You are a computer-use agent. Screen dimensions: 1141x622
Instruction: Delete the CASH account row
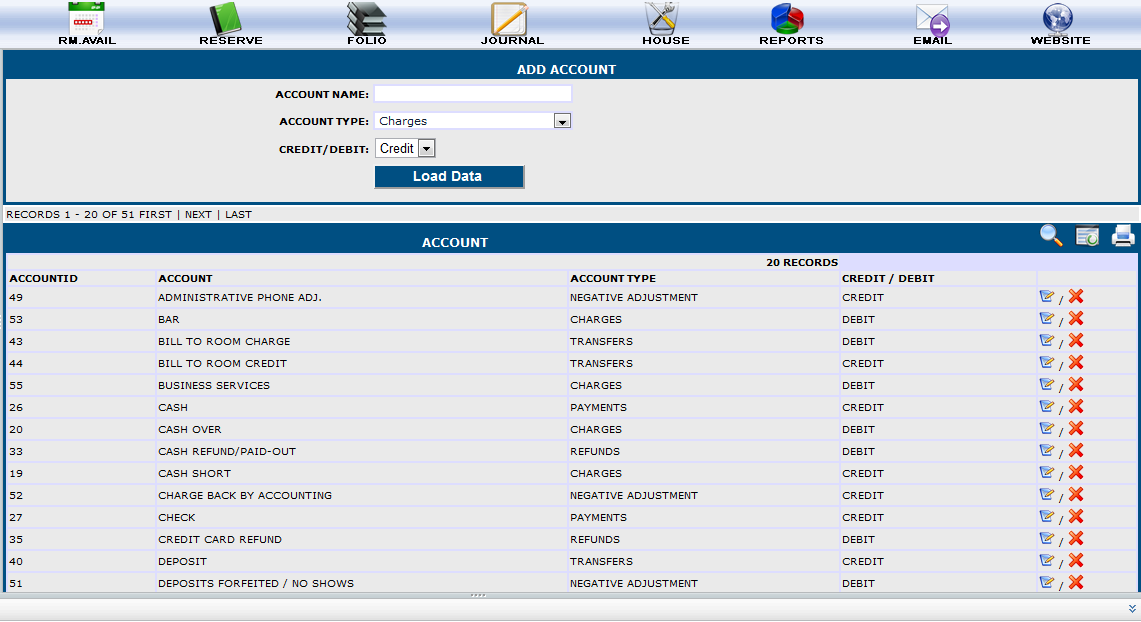pyautogui.click(x=1076, y=406)
